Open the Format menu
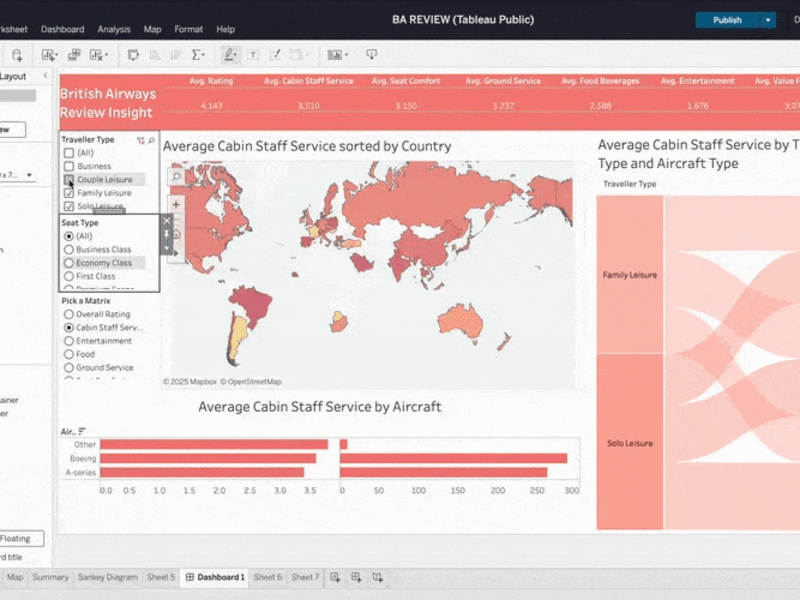This screenshot has width=800, height=600. point(188,29)
